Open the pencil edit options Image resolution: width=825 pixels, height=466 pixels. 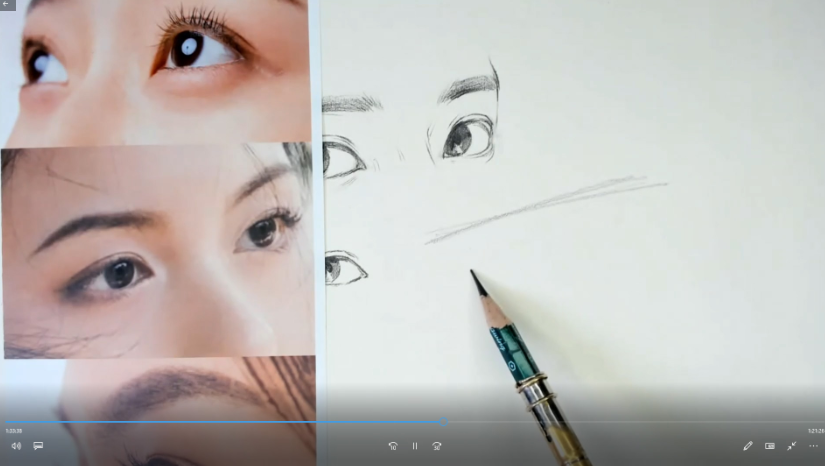pyautogui.click(x=748, y=446)
